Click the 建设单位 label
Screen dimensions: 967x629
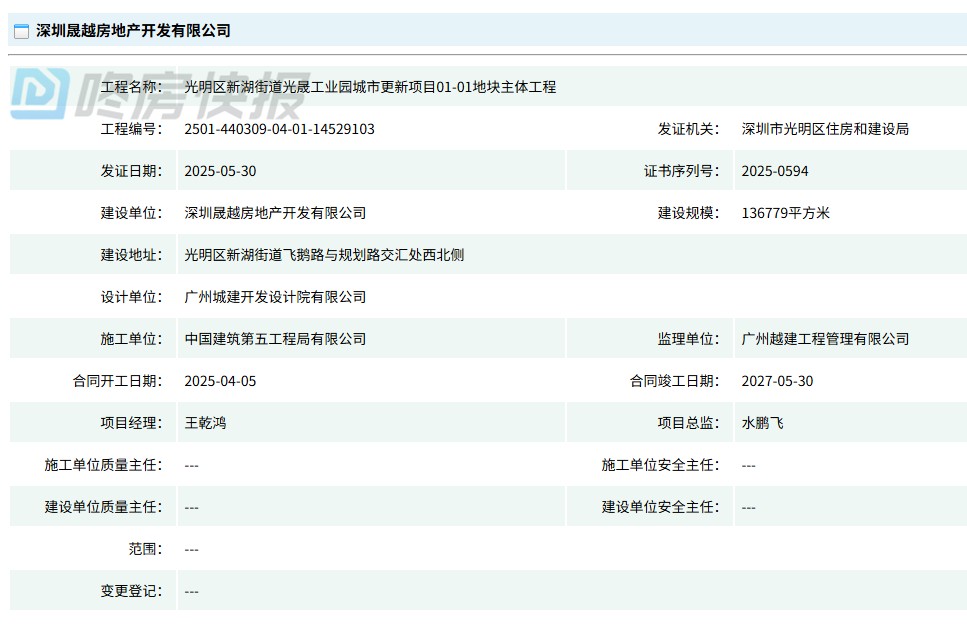pos(131,213)
